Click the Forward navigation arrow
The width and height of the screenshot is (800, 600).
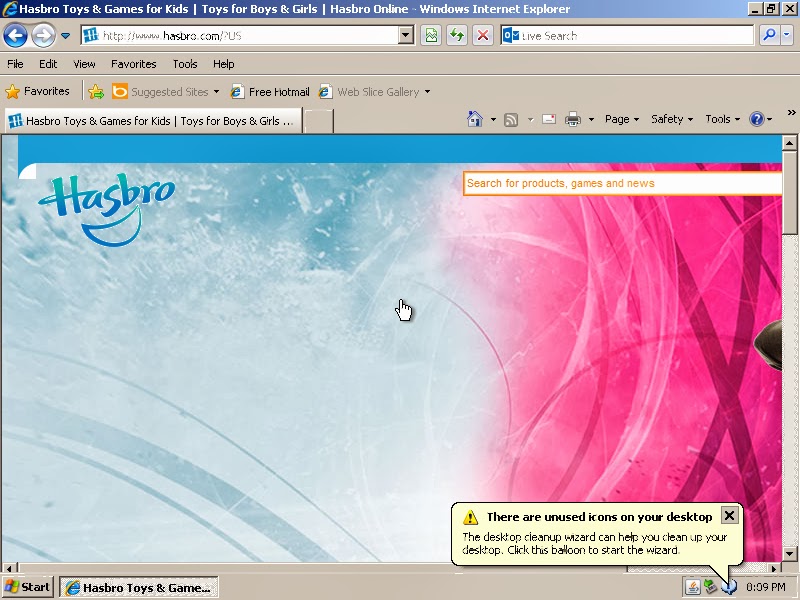pos(44,36)
